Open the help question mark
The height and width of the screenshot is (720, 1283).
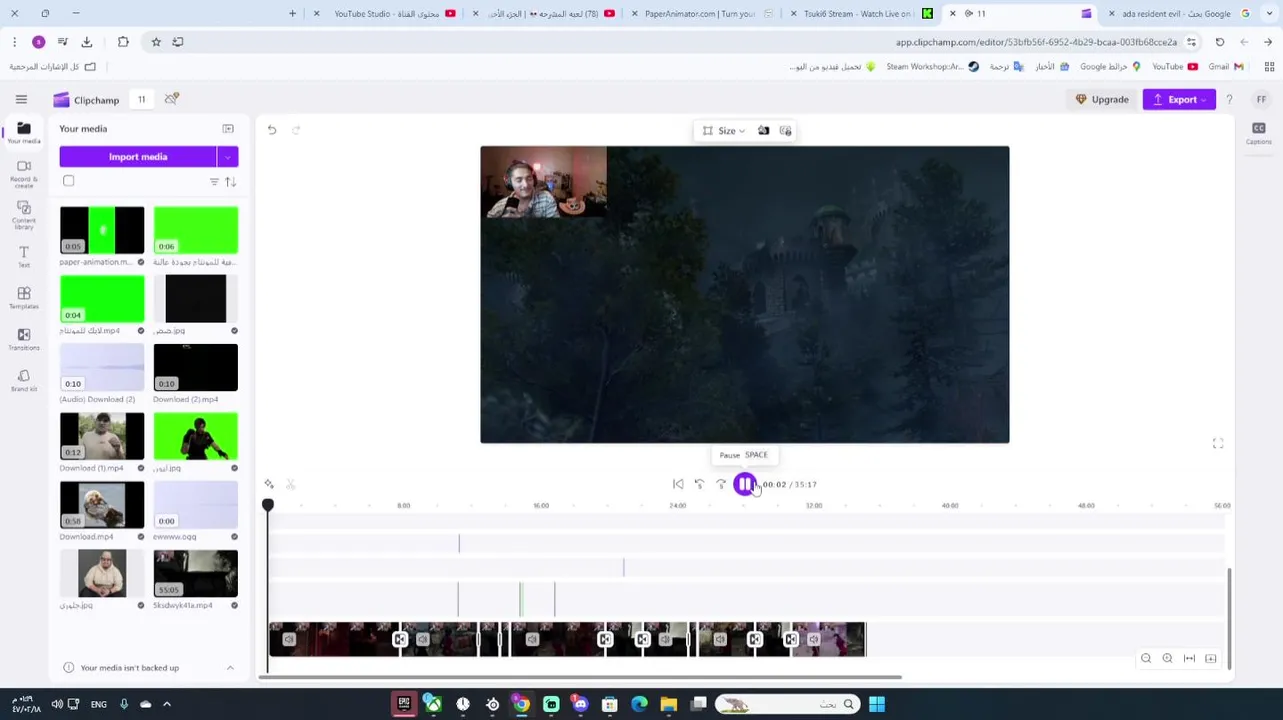[1229, 99]
